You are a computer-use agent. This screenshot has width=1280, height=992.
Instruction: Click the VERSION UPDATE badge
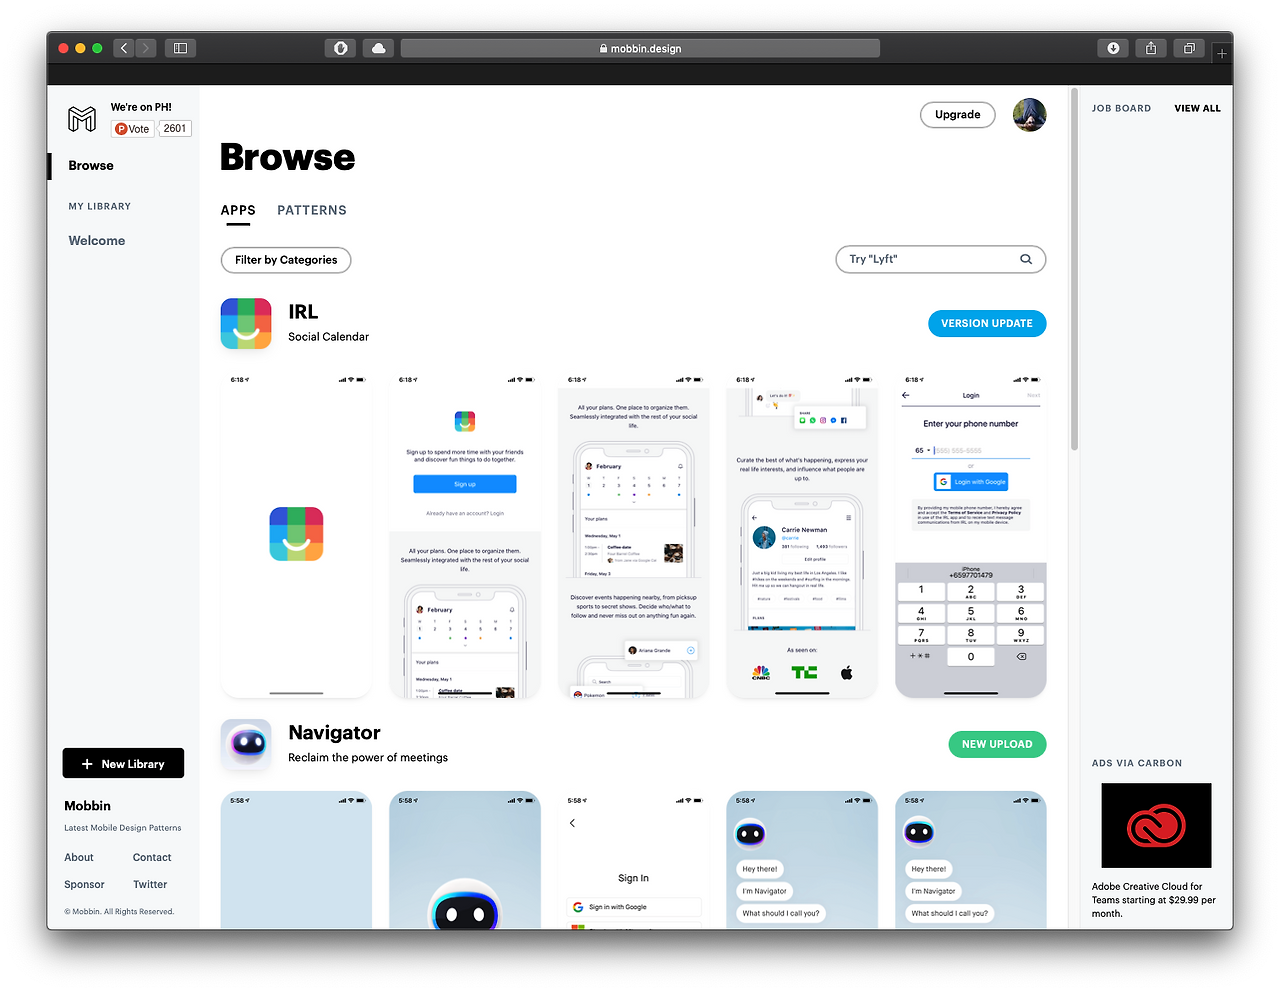tap(987, 323)
